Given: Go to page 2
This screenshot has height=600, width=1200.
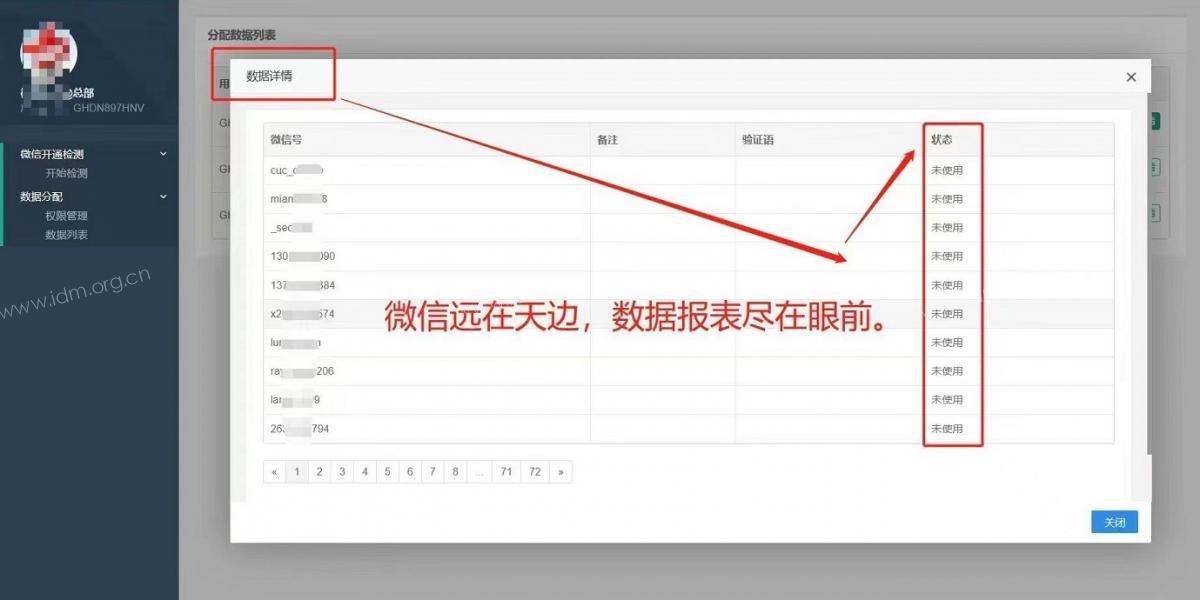Looking at the screenshot, I should 319,472.
